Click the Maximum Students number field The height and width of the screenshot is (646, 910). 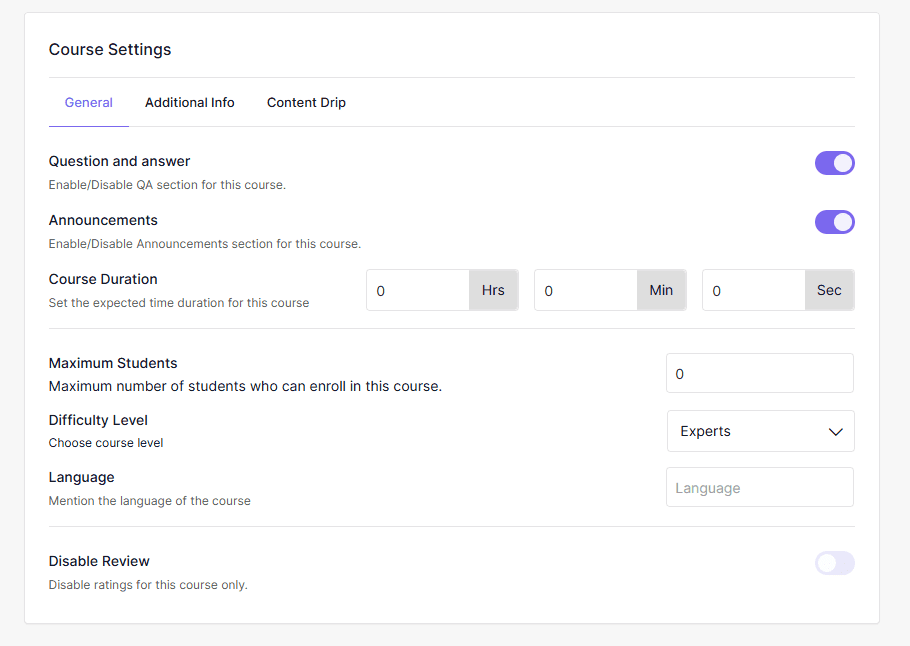tap(759, 373)
